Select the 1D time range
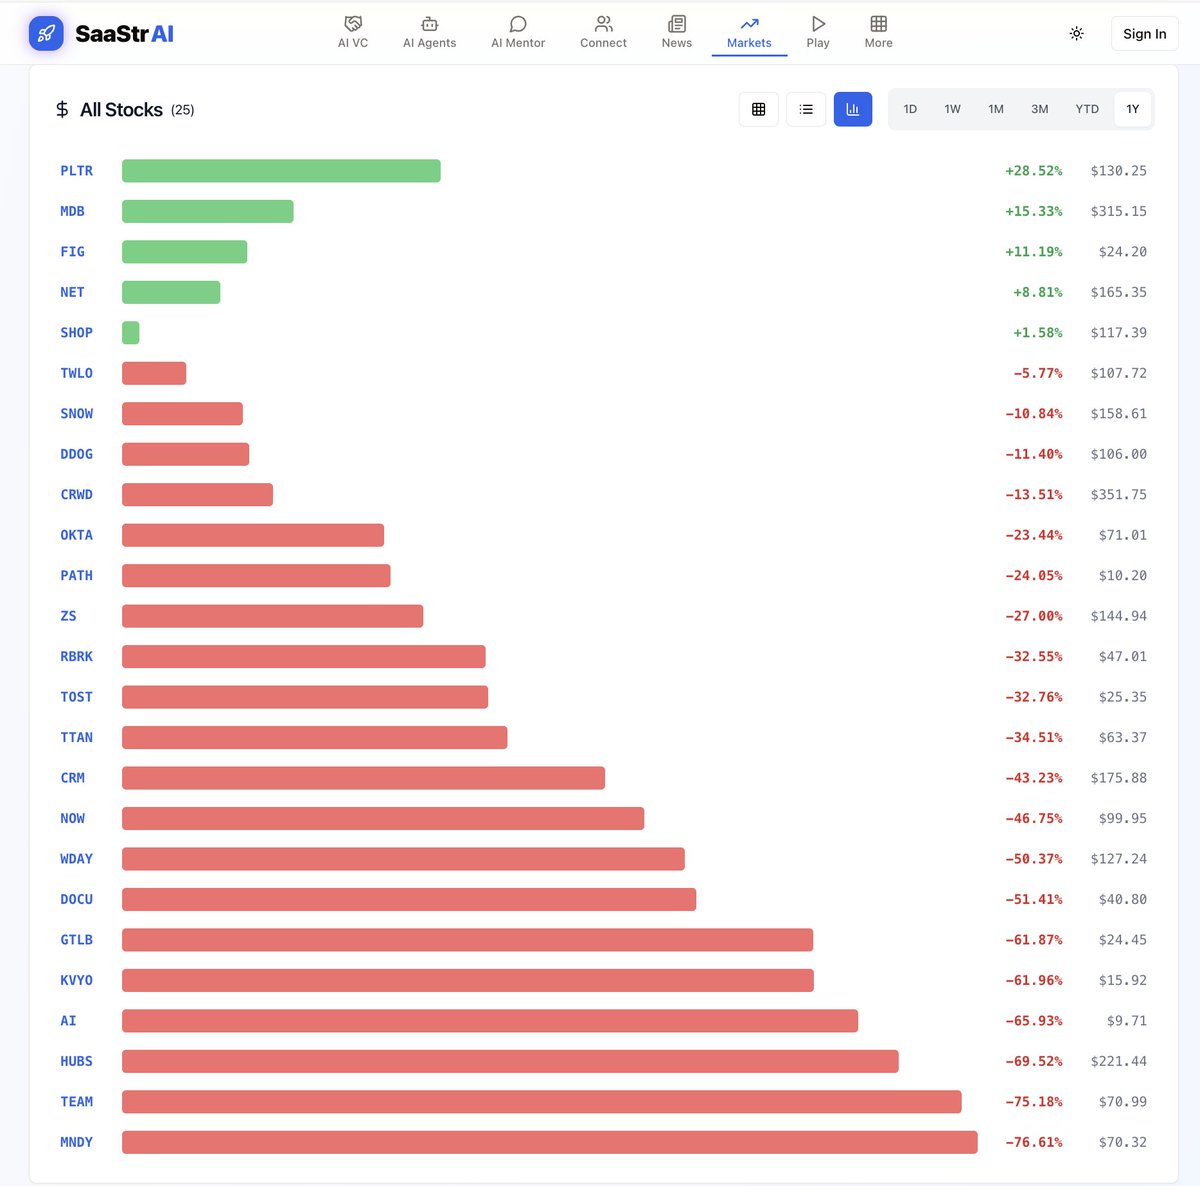 pyautogui.click(x=910, y=109)
